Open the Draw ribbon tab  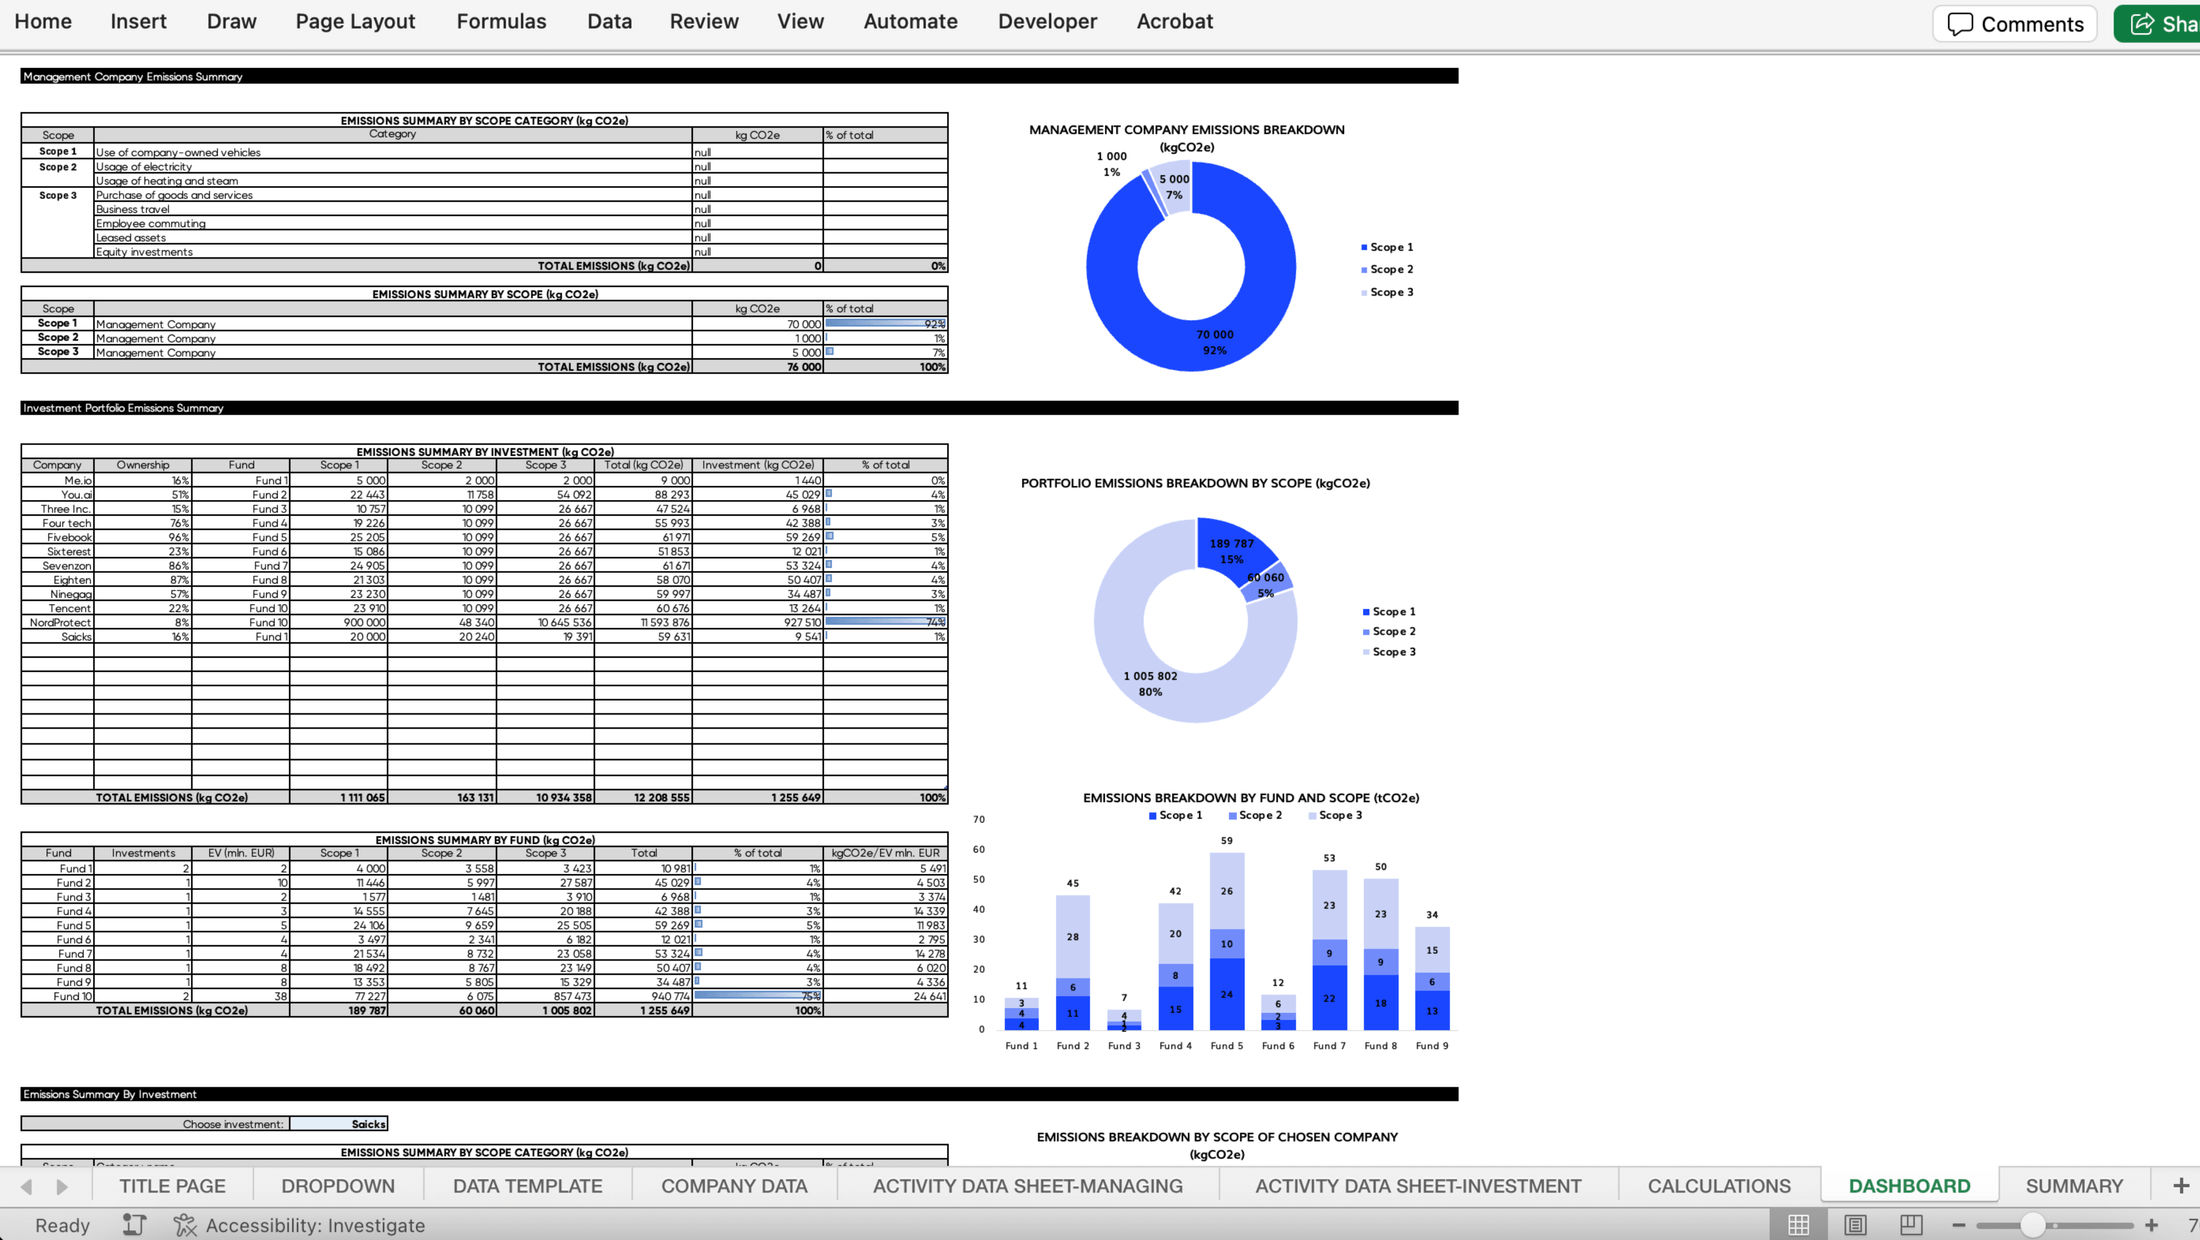[x=231, y=21]
